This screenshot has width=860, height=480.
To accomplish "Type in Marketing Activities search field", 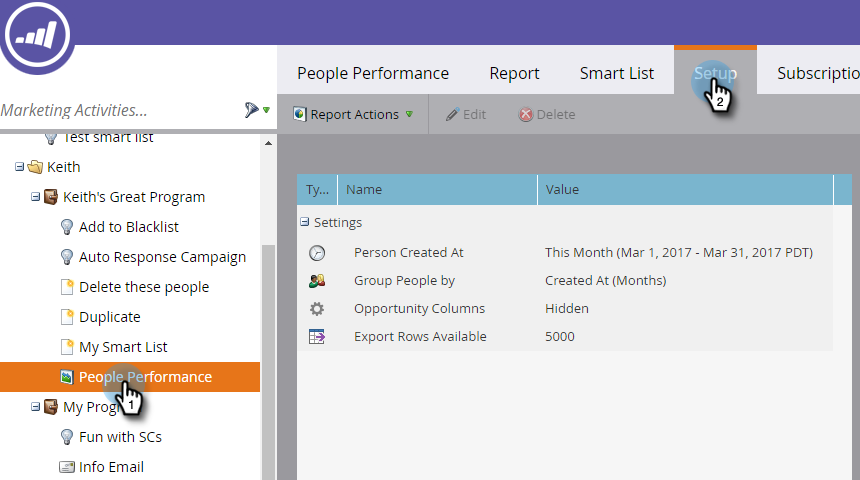I will pyautogui.click(x=115, y=110).
